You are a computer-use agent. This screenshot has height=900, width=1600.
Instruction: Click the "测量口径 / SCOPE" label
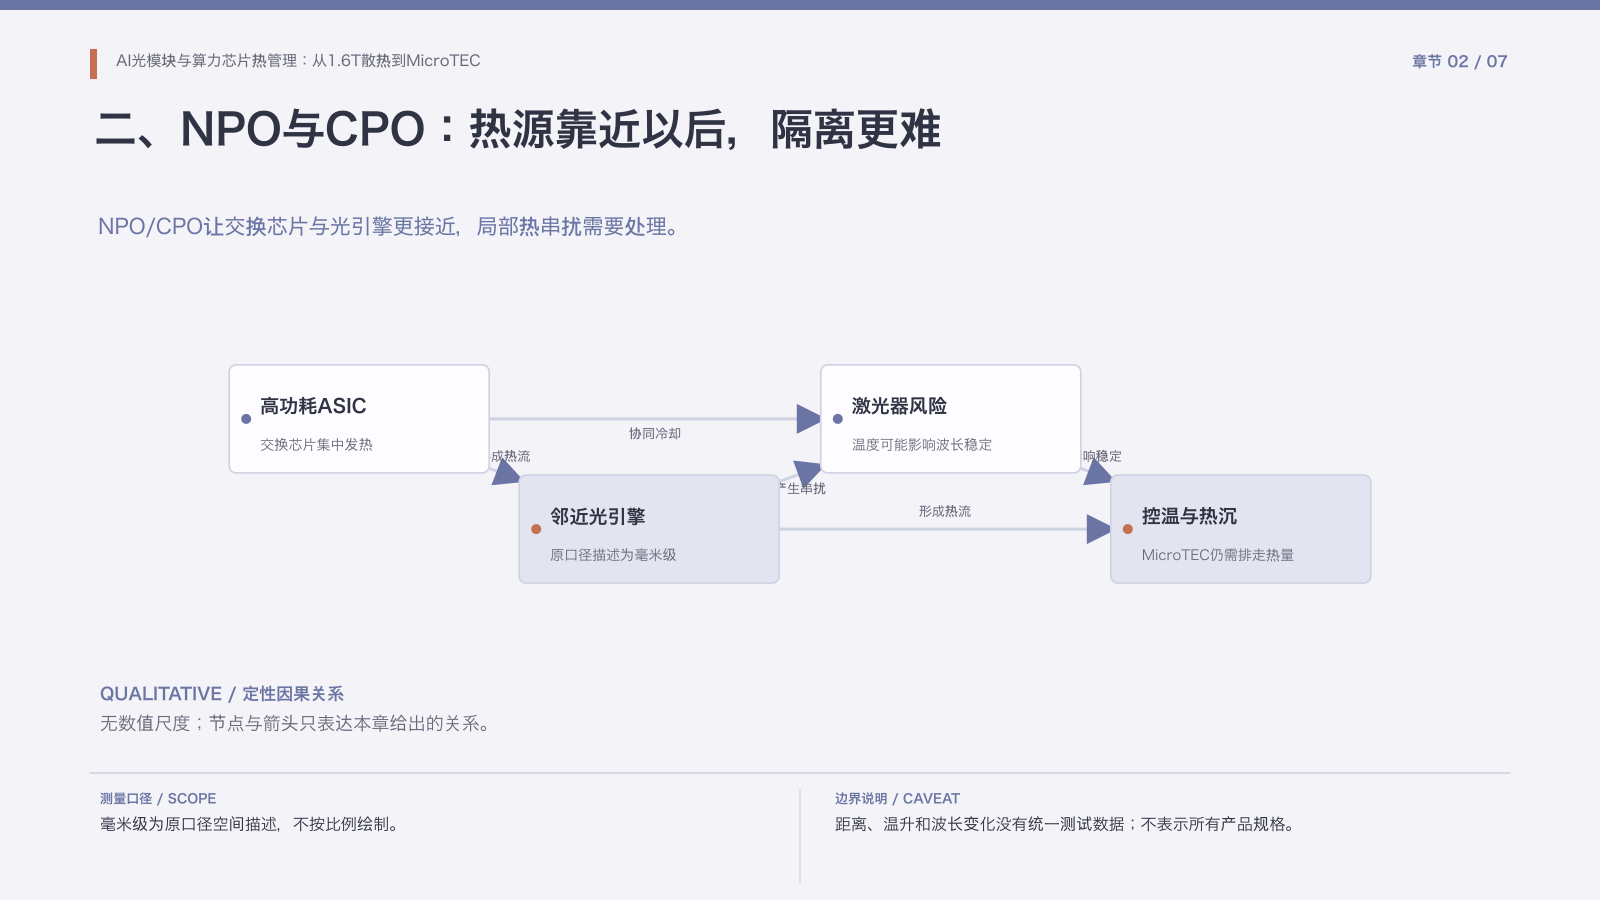point(158,799)
